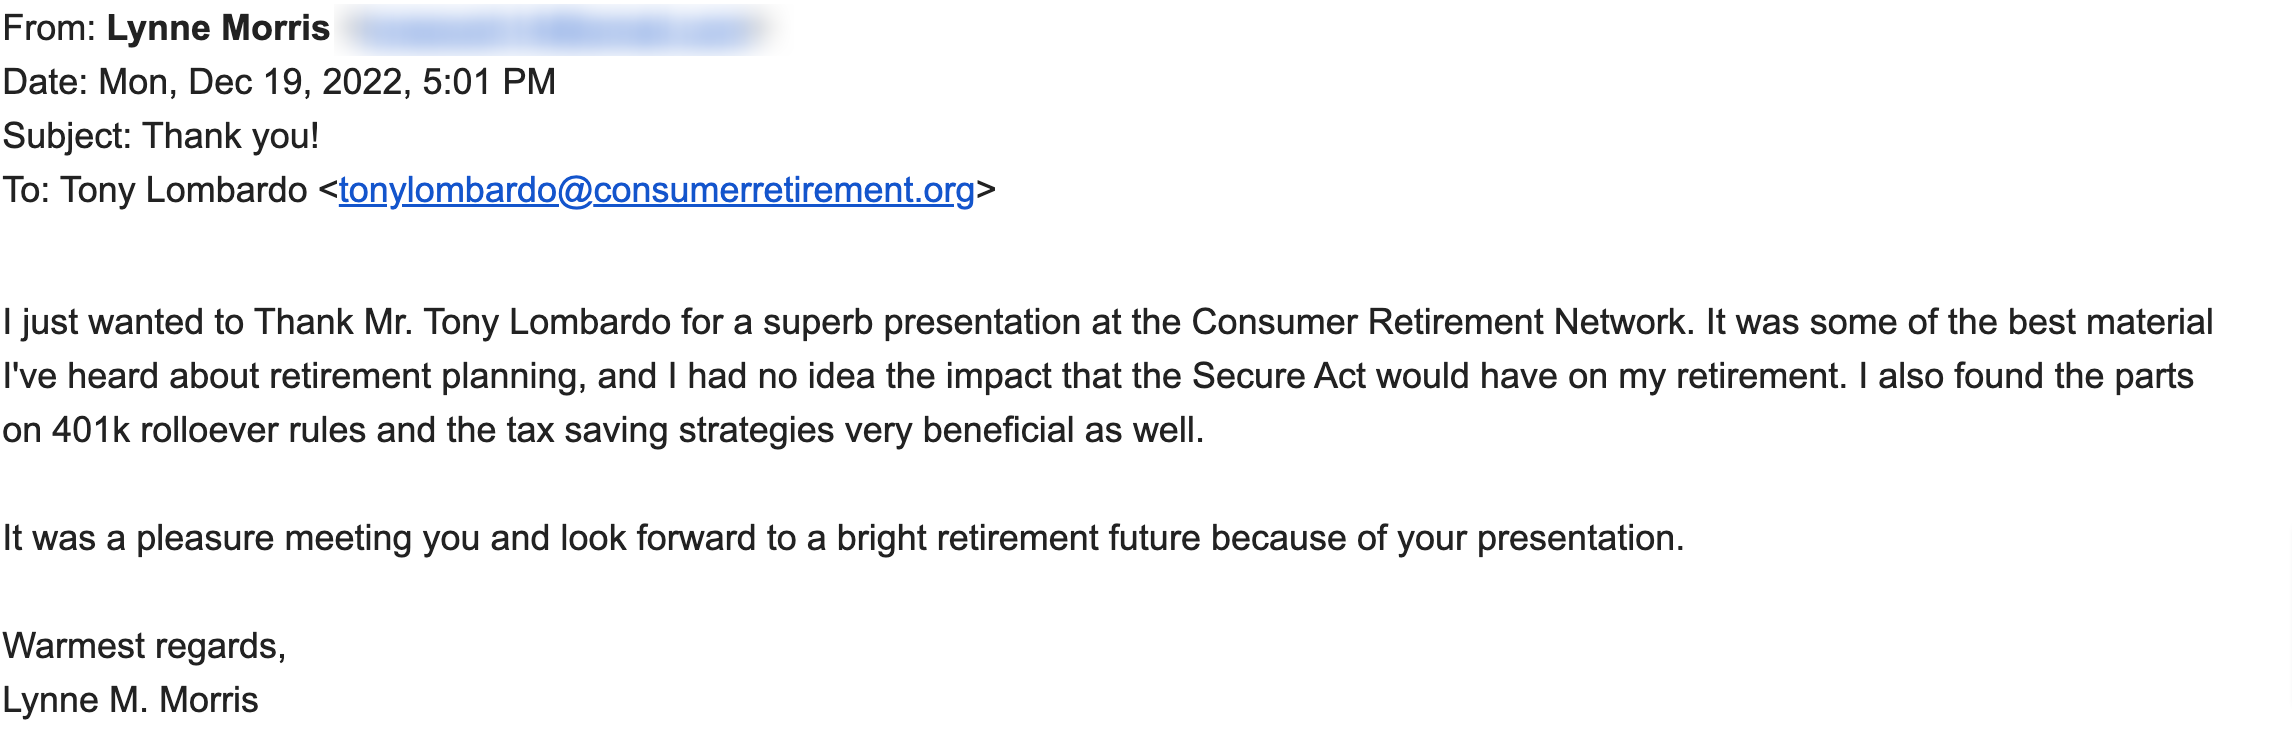Click the signature Lynne M. Morris
Viewport: 2292px width, 742px height.
pyautogui.click(x=130, y=700)
